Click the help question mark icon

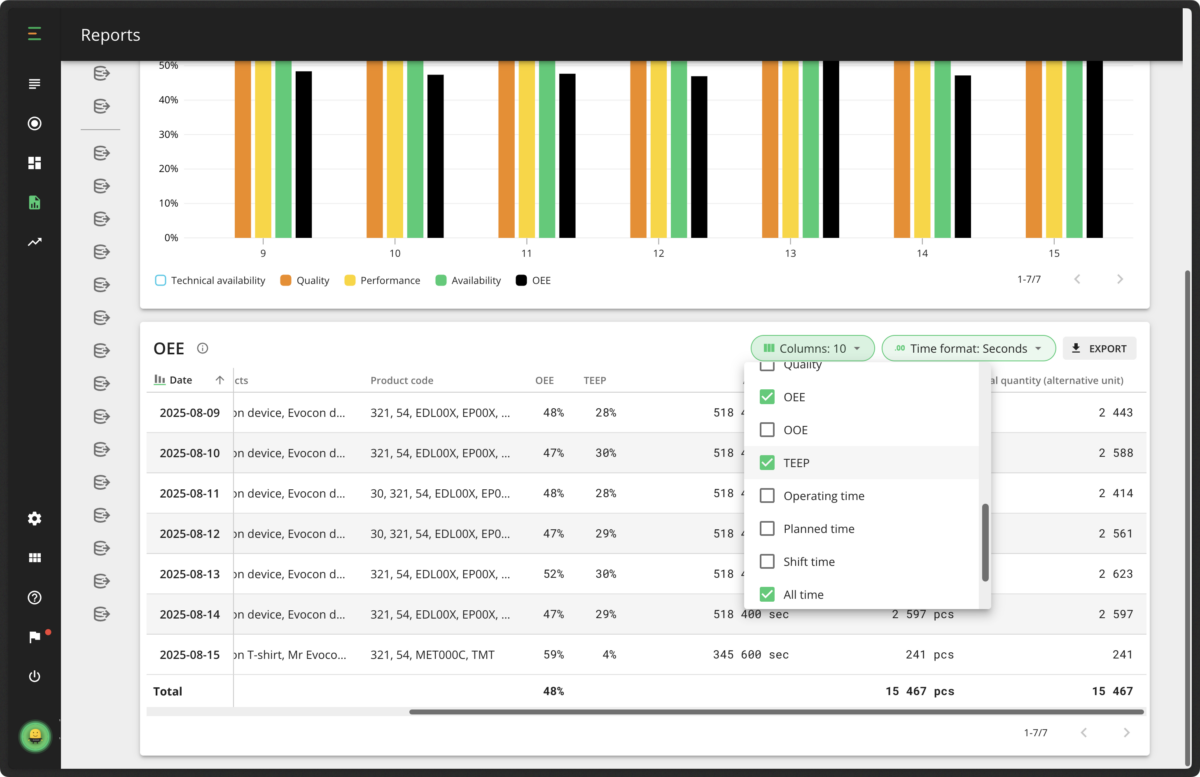(34, 598)
